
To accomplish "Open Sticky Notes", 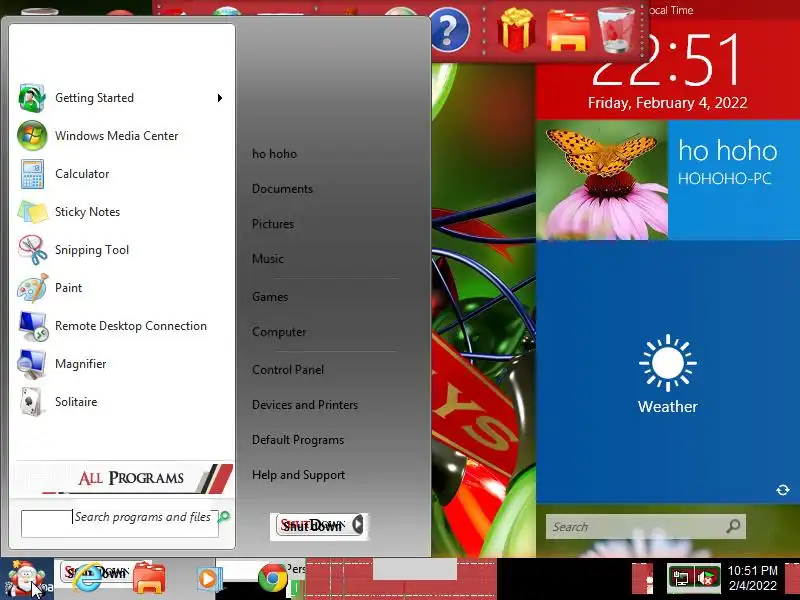I will coord(121,212).
